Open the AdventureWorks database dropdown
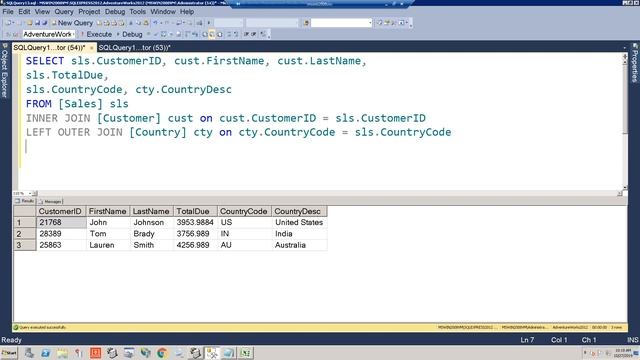This screenshot has height=360, width=640. click(48, 34)
